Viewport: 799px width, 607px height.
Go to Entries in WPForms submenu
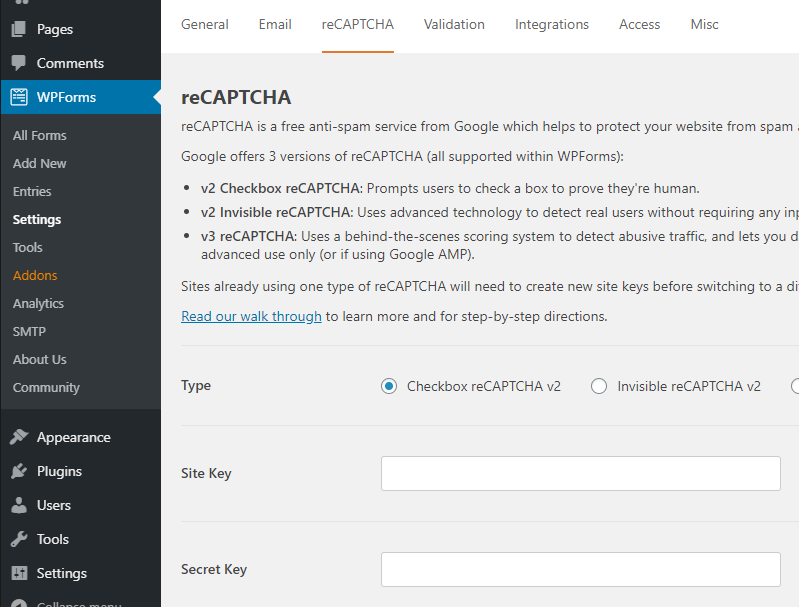[x=32, y=191]
